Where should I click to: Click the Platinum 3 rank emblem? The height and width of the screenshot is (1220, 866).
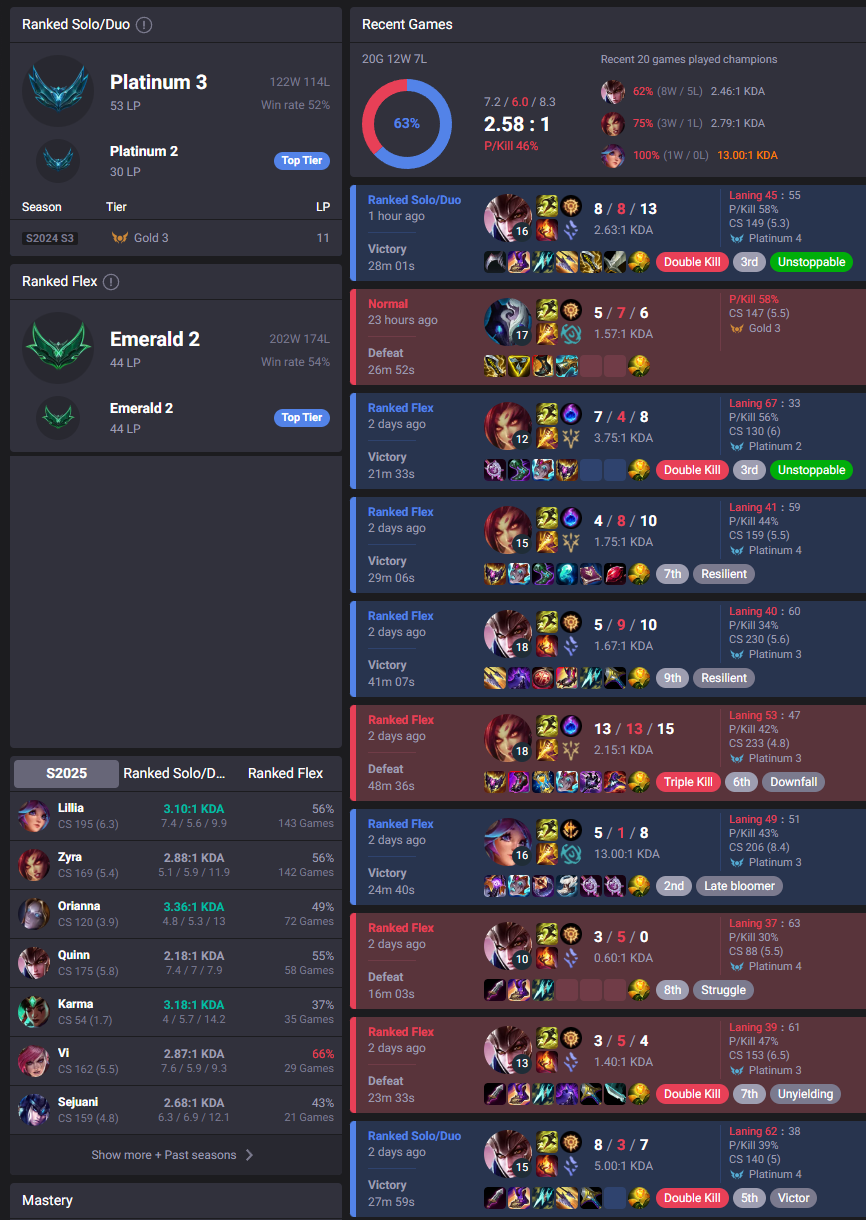[x=58, y=91]
